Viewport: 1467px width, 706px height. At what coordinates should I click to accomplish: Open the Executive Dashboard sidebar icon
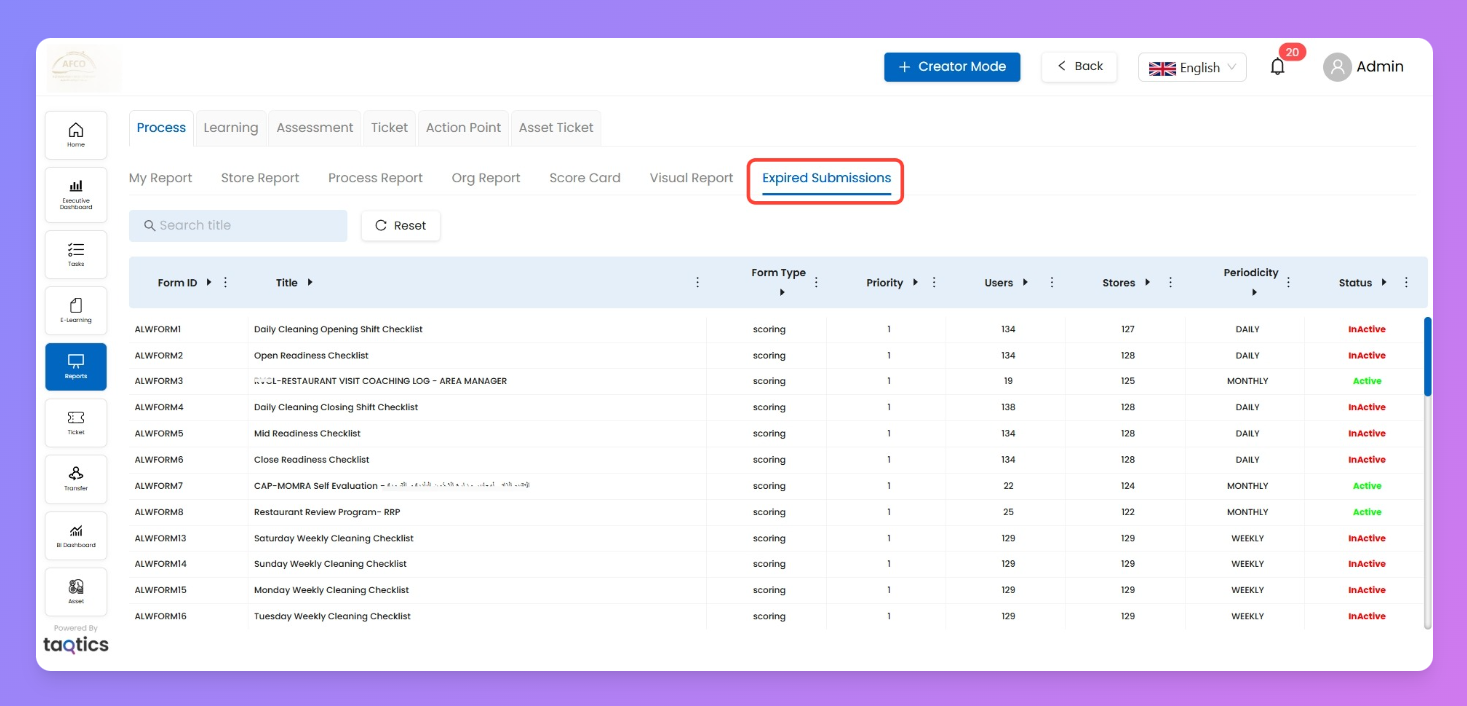click(76, 191)
